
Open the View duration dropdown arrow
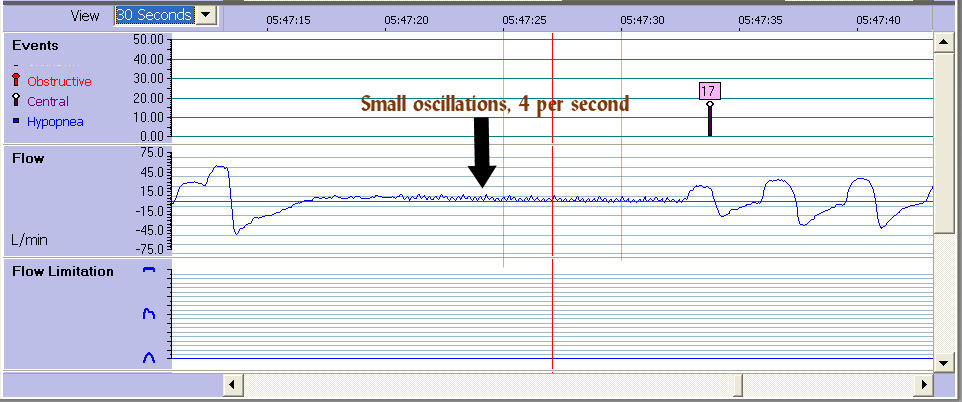206,15
